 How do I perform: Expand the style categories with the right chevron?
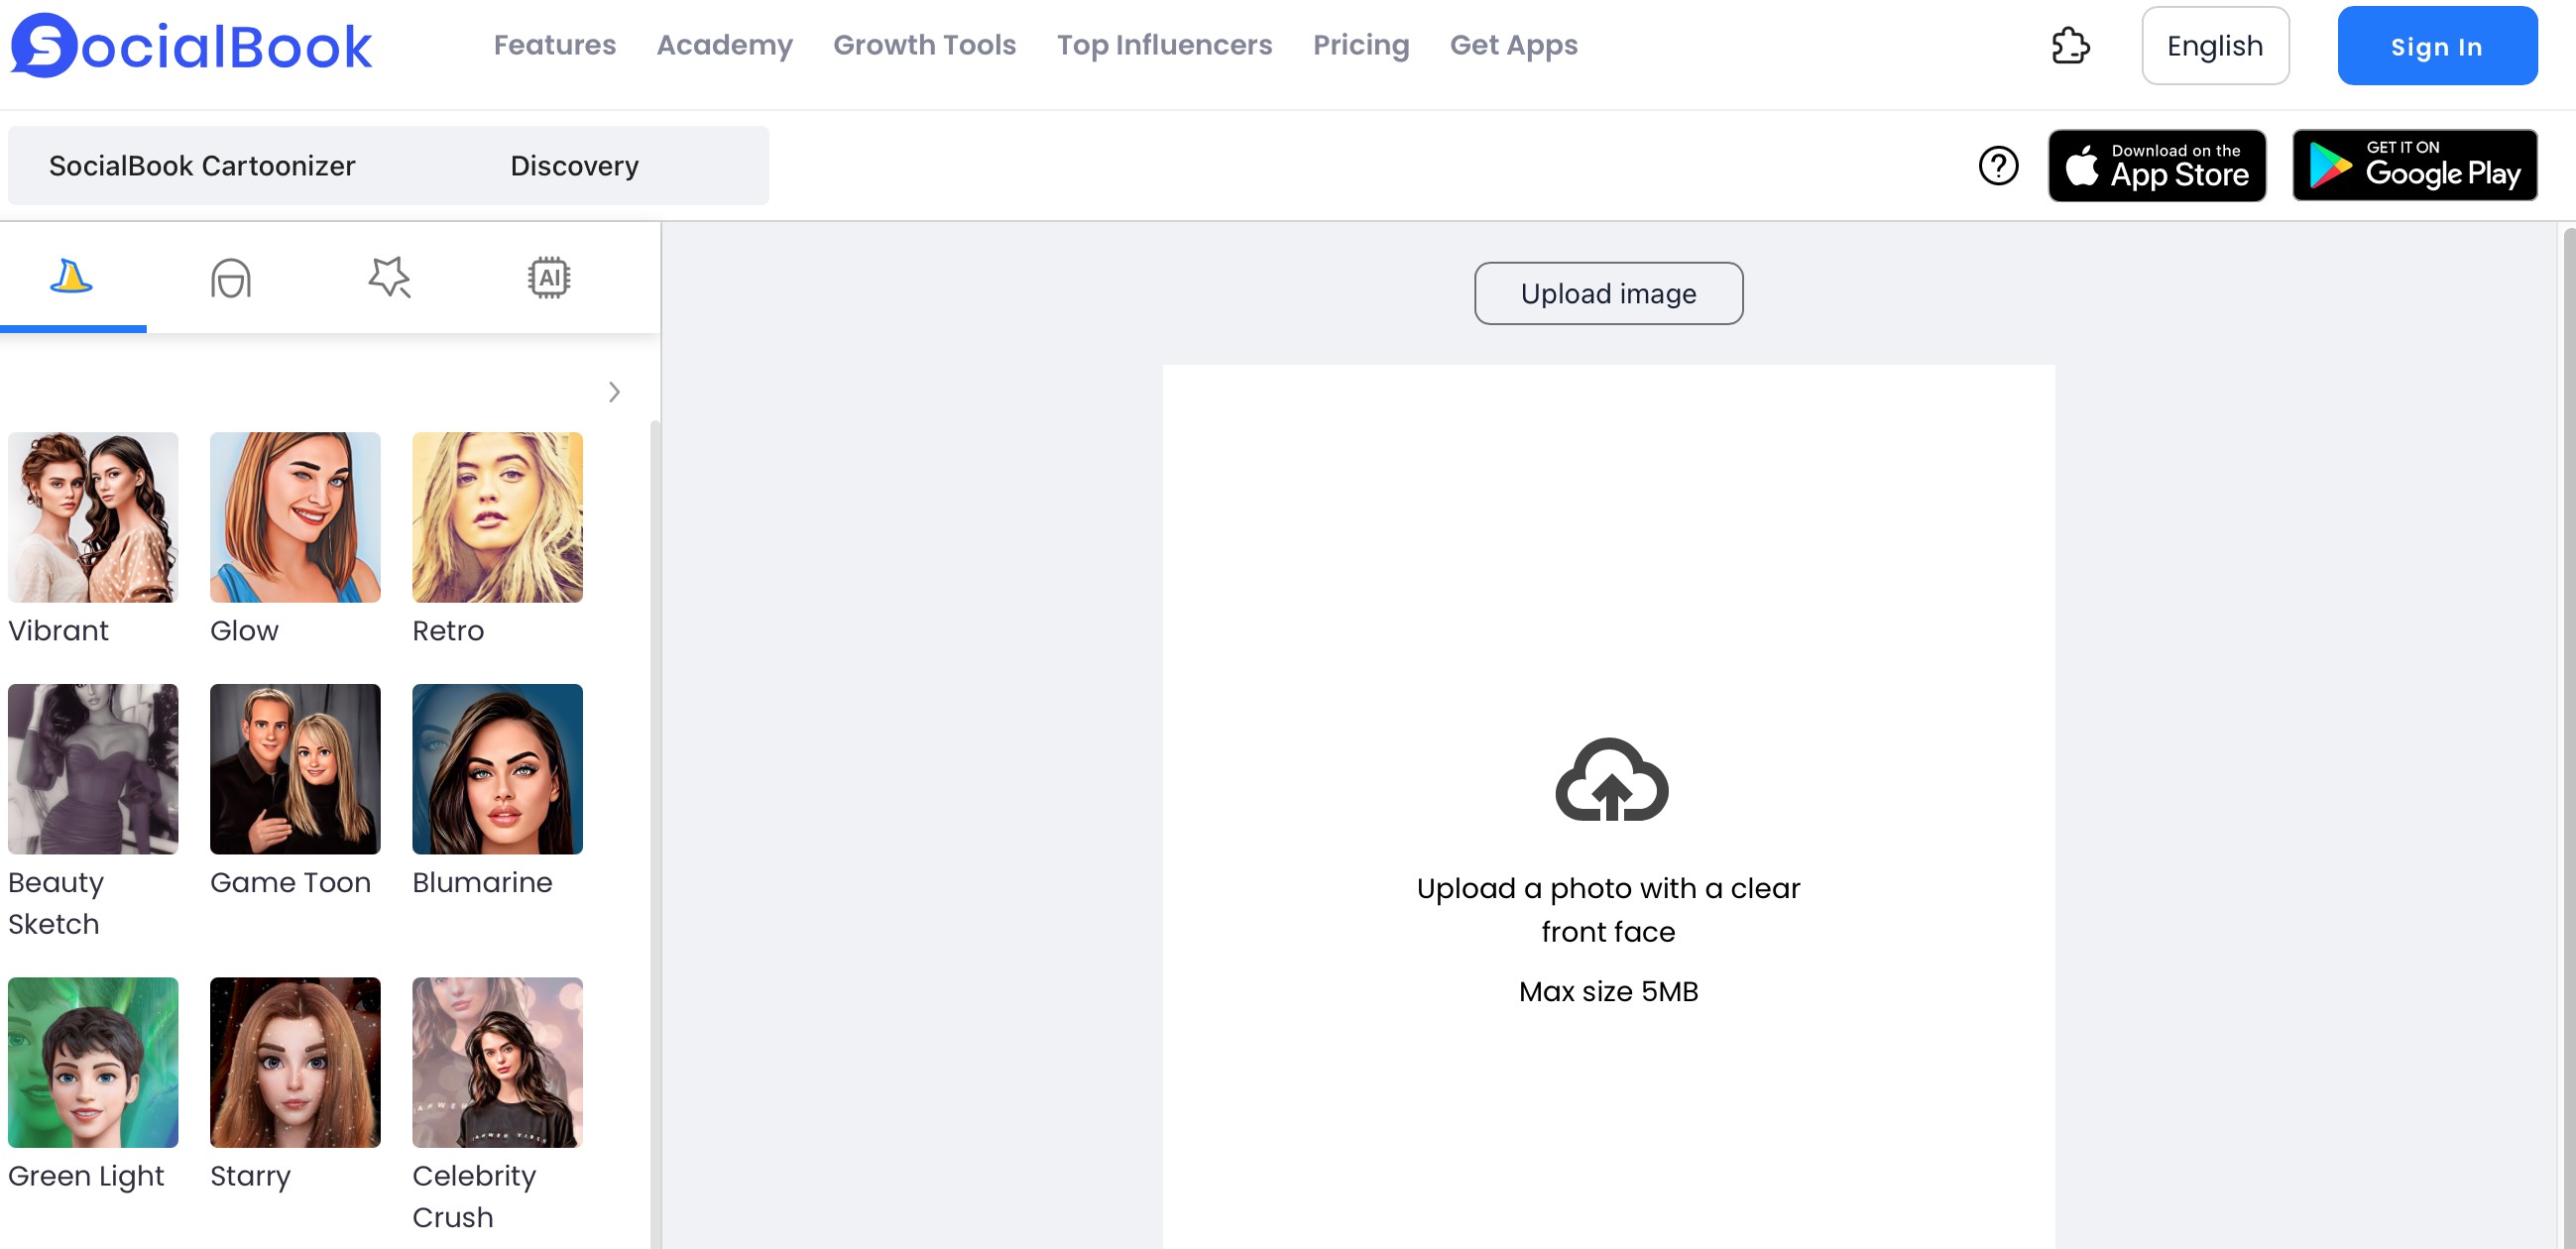(614, 392)
